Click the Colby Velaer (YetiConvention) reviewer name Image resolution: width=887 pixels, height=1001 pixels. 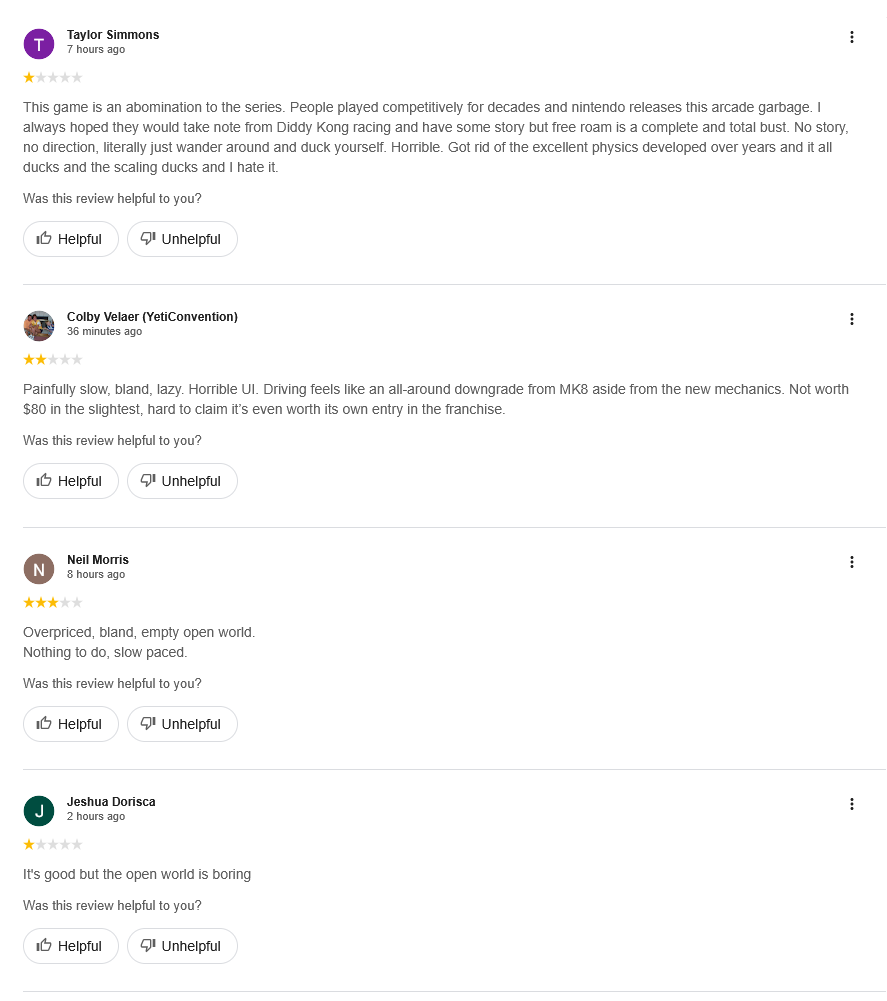pyautogui.click(x=152, y=317)
